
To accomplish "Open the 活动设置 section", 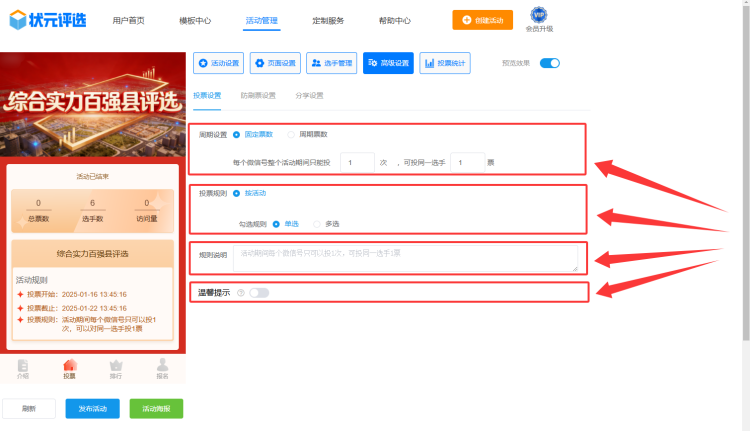I will [219, 63].
